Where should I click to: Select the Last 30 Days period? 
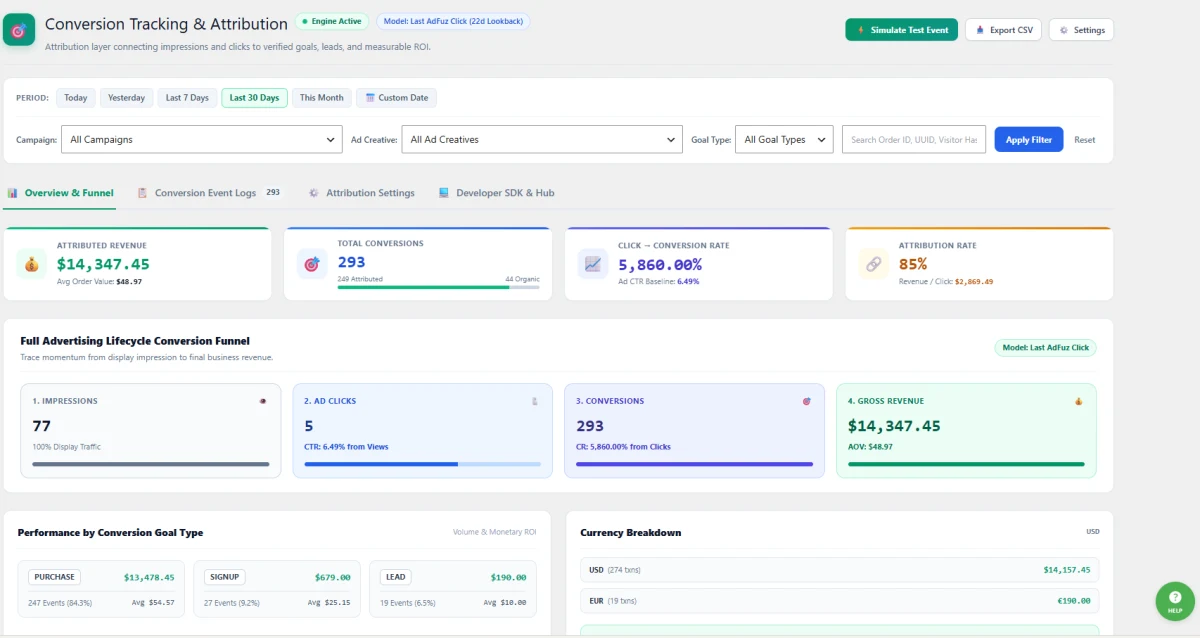pos(254,98)
